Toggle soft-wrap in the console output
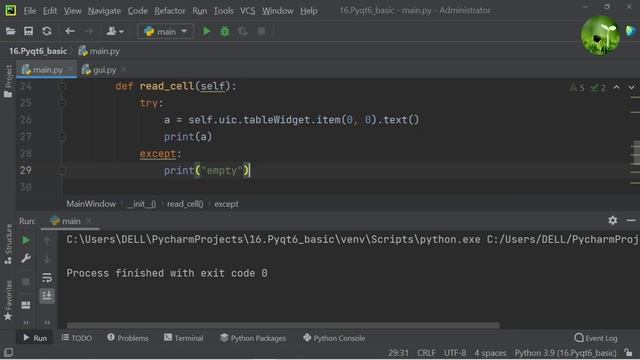This screenshot has width=640, height=360. click(x=47, y=278)
